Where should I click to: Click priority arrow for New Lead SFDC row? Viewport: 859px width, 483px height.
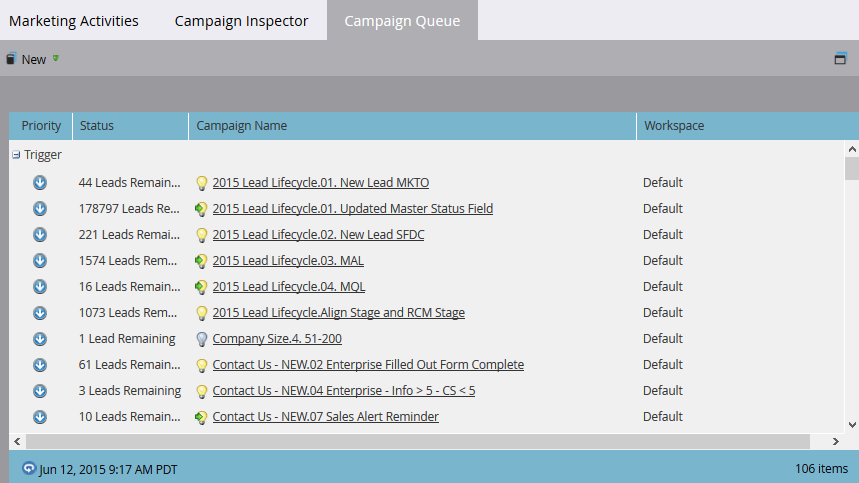pos(39,234)
